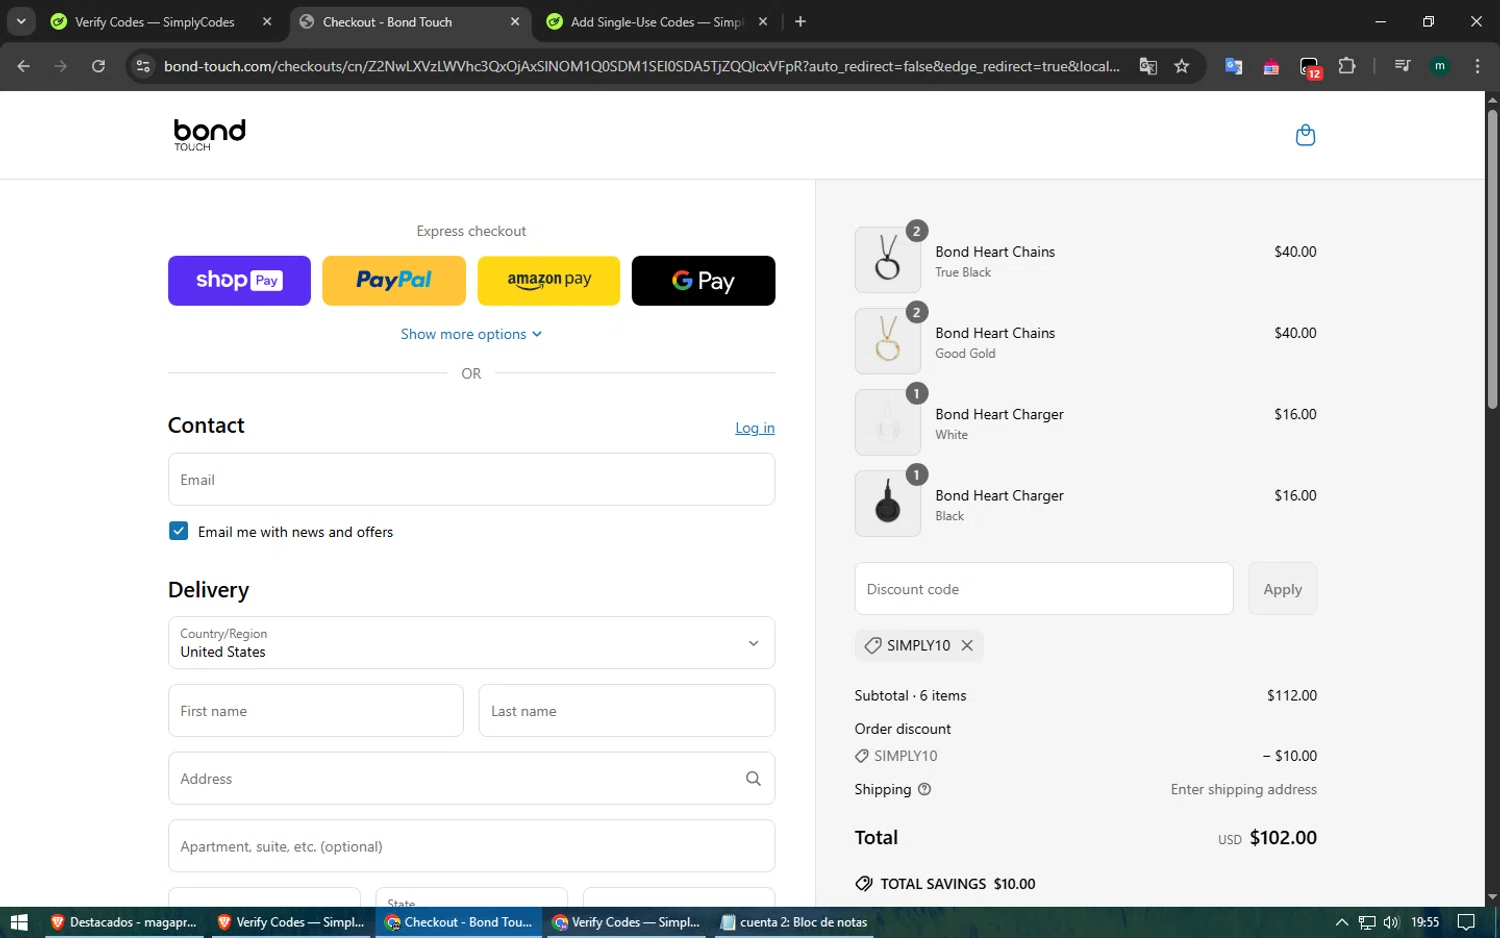
Task: Pay with Google Pay
Action: [703, 281]
